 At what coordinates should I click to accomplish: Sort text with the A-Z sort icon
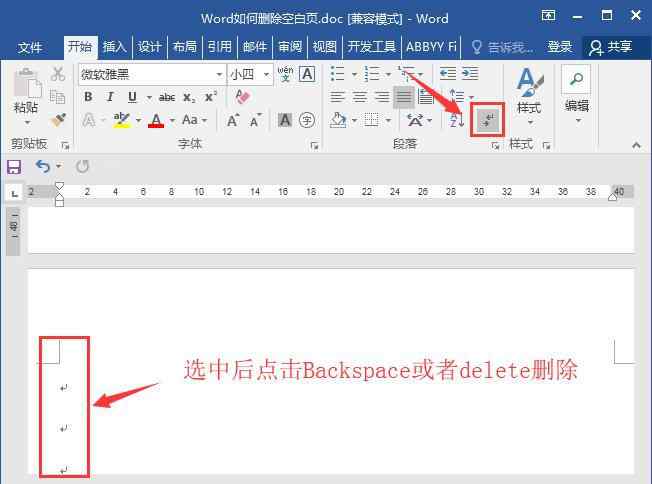point(456,121)
